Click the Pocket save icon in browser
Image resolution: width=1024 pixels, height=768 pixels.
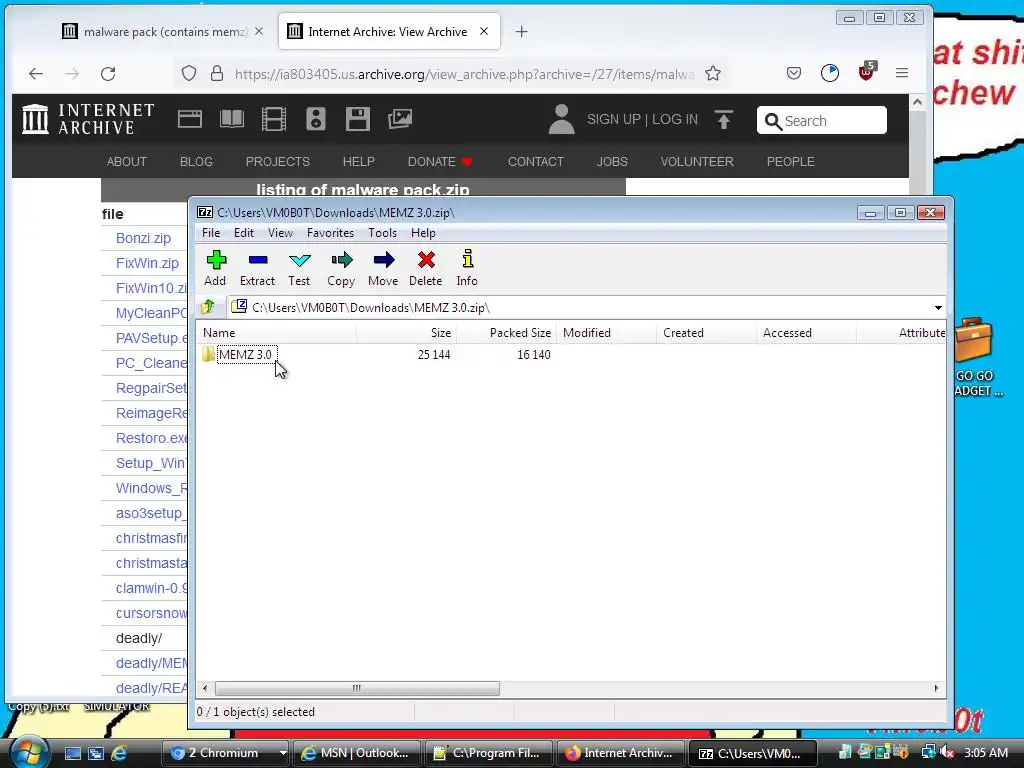[794, 73]
